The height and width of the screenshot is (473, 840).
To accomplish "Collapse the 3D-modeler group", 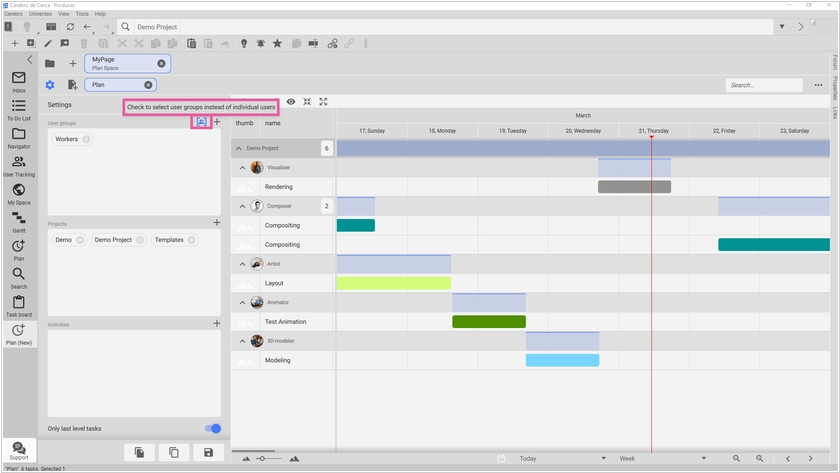I will pyautogui.click(x=242, y=341).
